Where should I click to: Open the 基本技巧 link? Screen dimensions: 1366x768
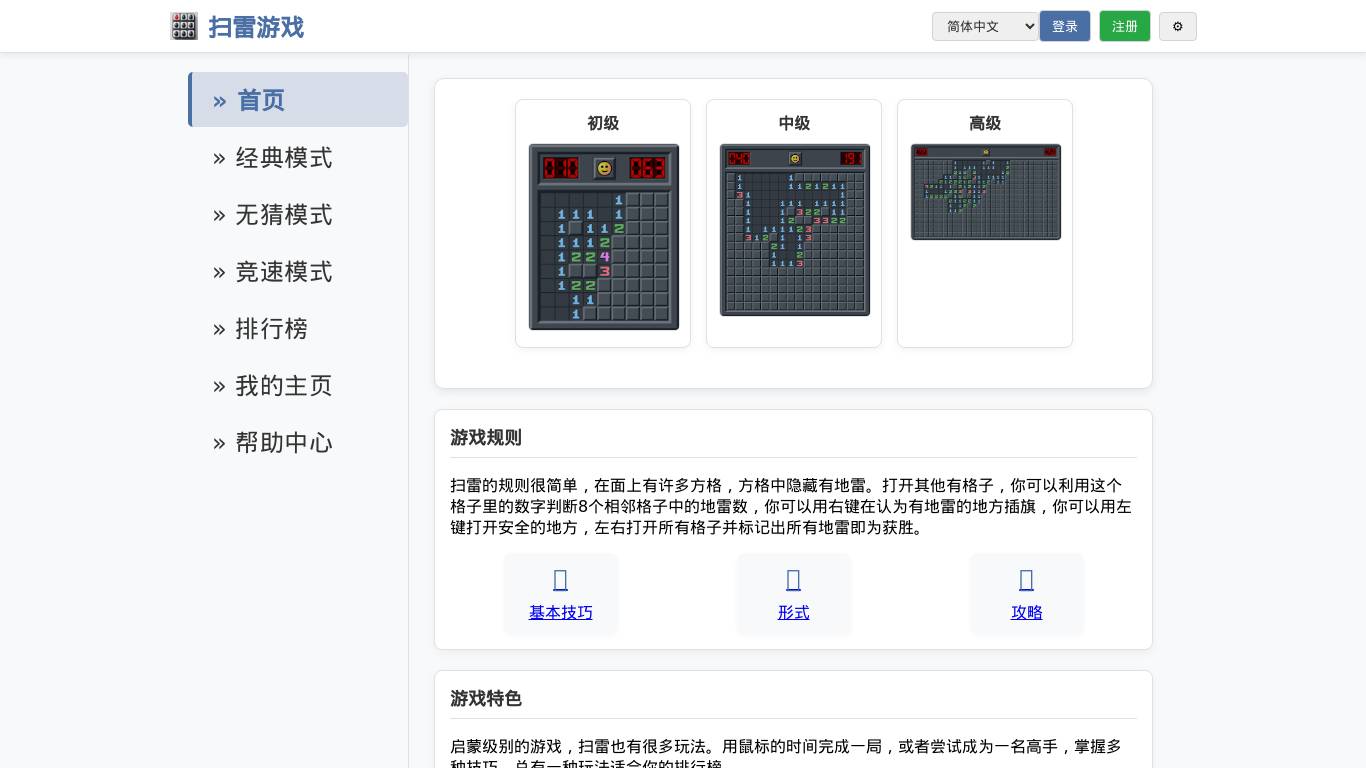[560, 612]
